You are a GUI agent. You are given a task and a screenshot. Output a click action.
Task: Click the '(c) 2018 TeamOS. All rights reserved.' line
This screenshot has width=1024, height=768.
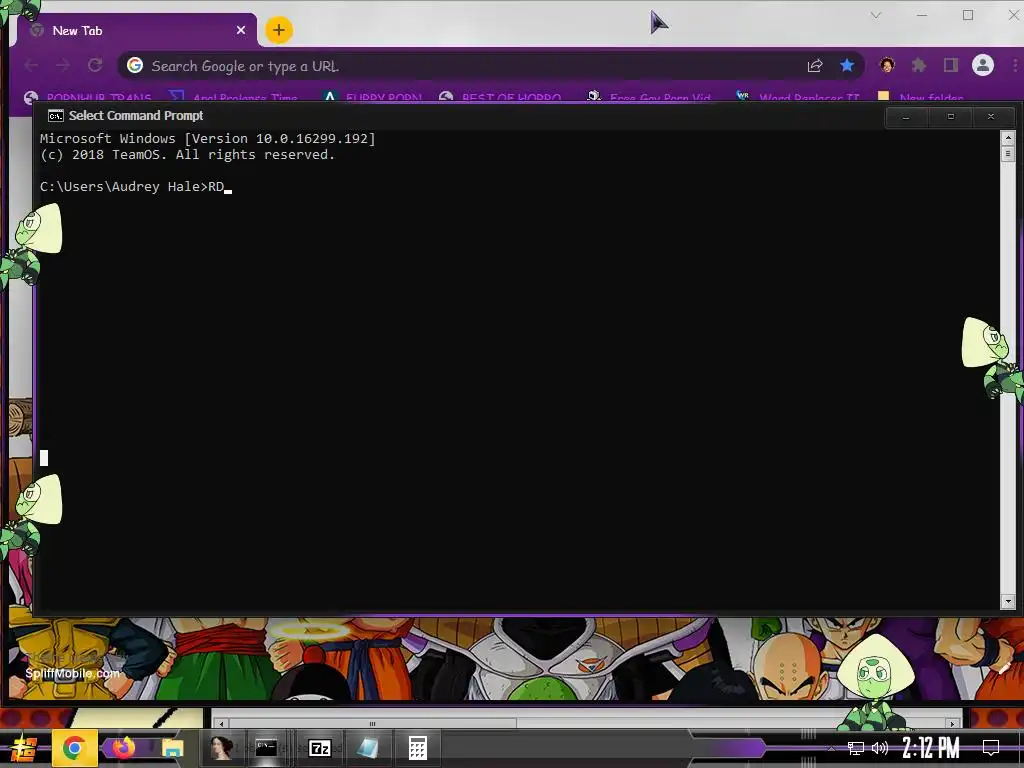[x=187, y=155]
